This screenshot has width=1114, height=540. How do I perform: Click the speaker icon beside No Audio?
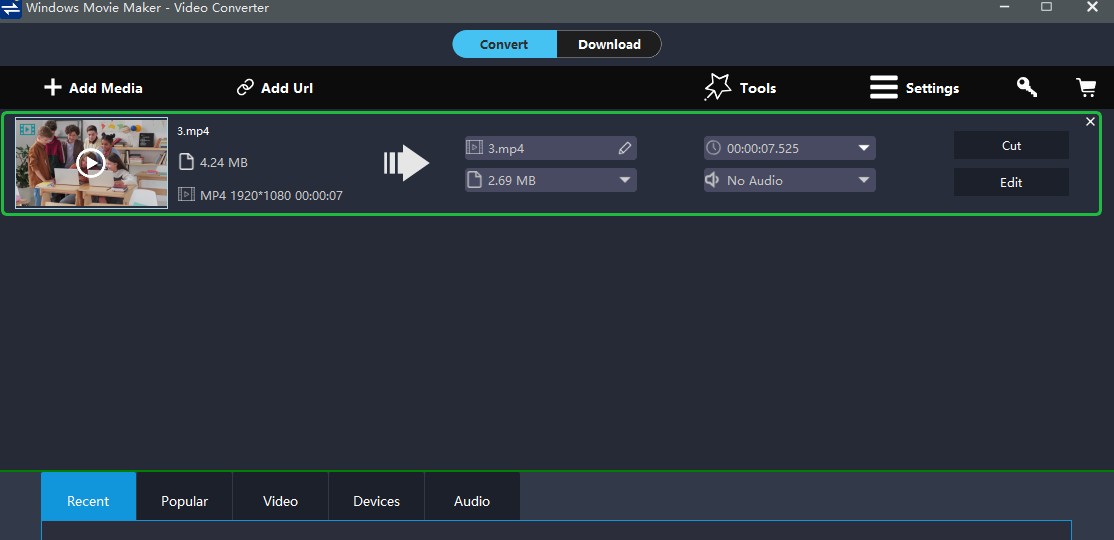[713, 180]
